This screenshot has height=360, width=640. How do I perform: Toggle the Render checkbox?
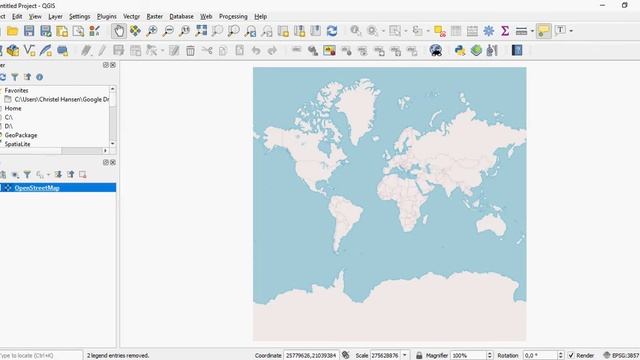click(x=571, y=356)
